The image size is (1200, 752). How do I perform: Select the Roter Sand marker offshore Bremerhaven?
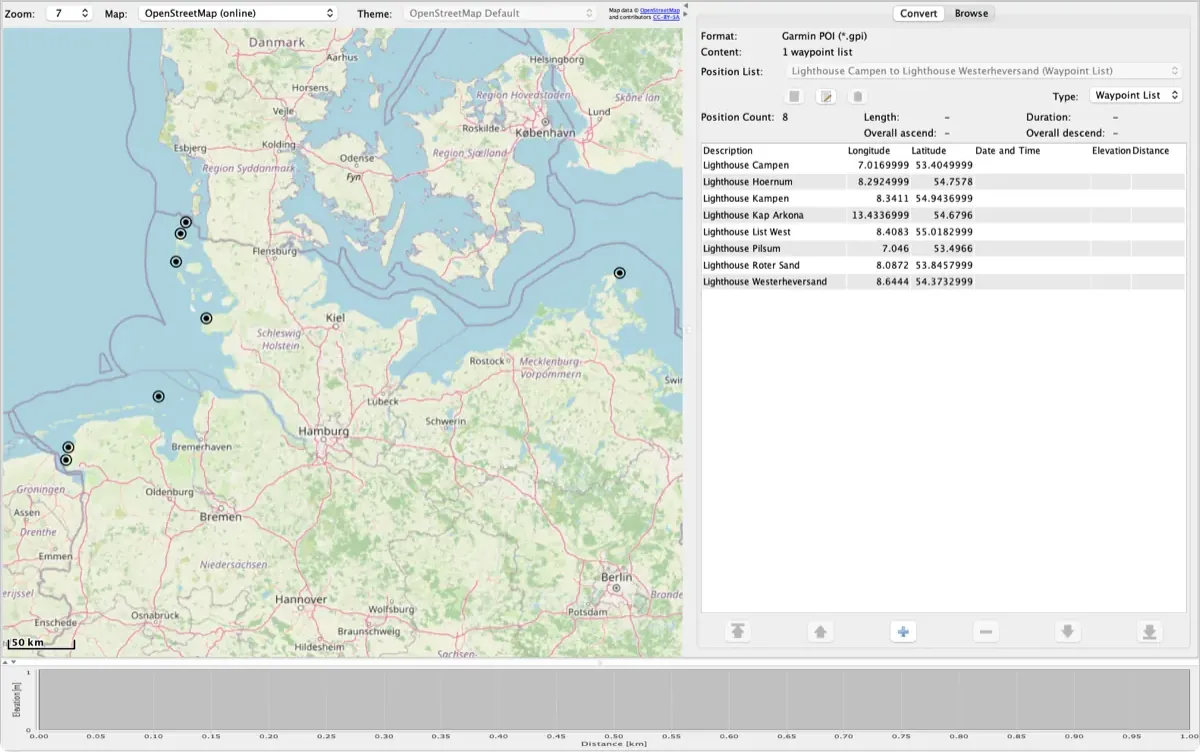(158, 397)
